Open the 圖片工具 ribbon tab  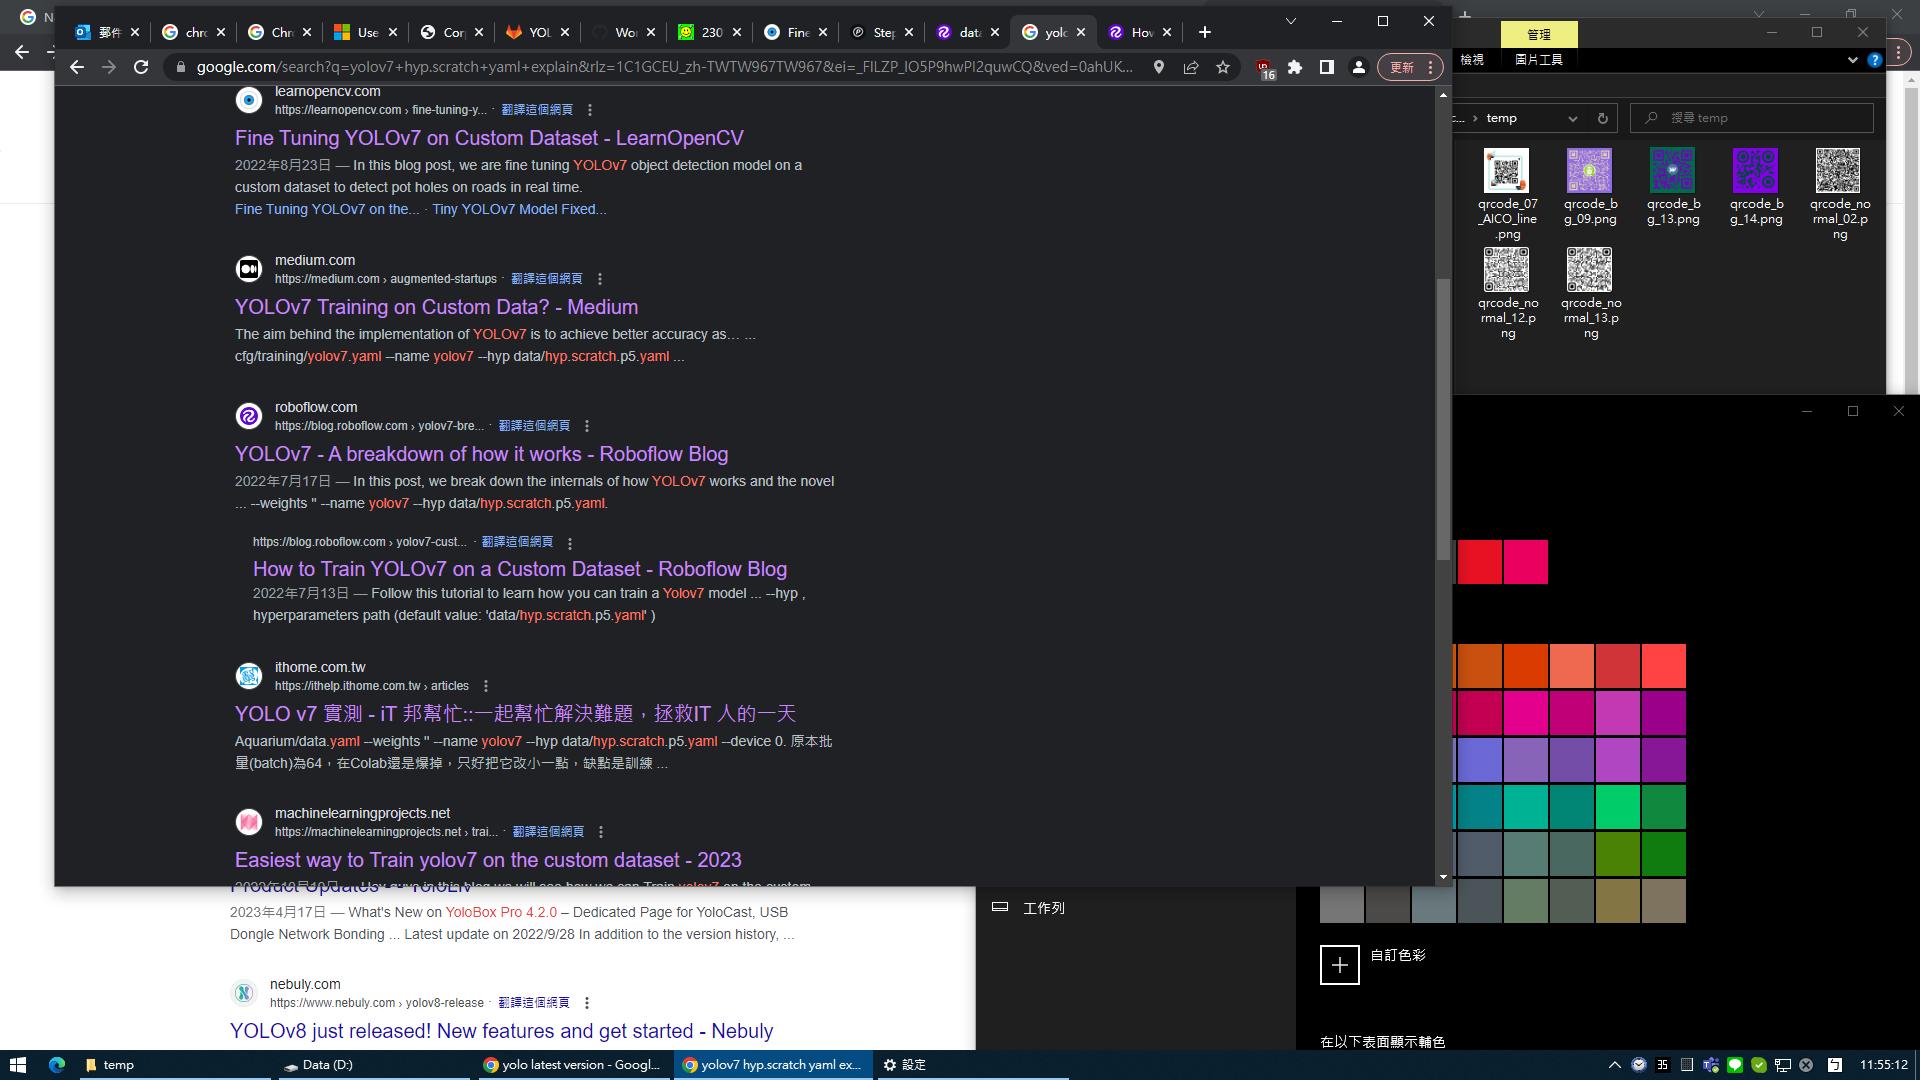[1538, 60]
